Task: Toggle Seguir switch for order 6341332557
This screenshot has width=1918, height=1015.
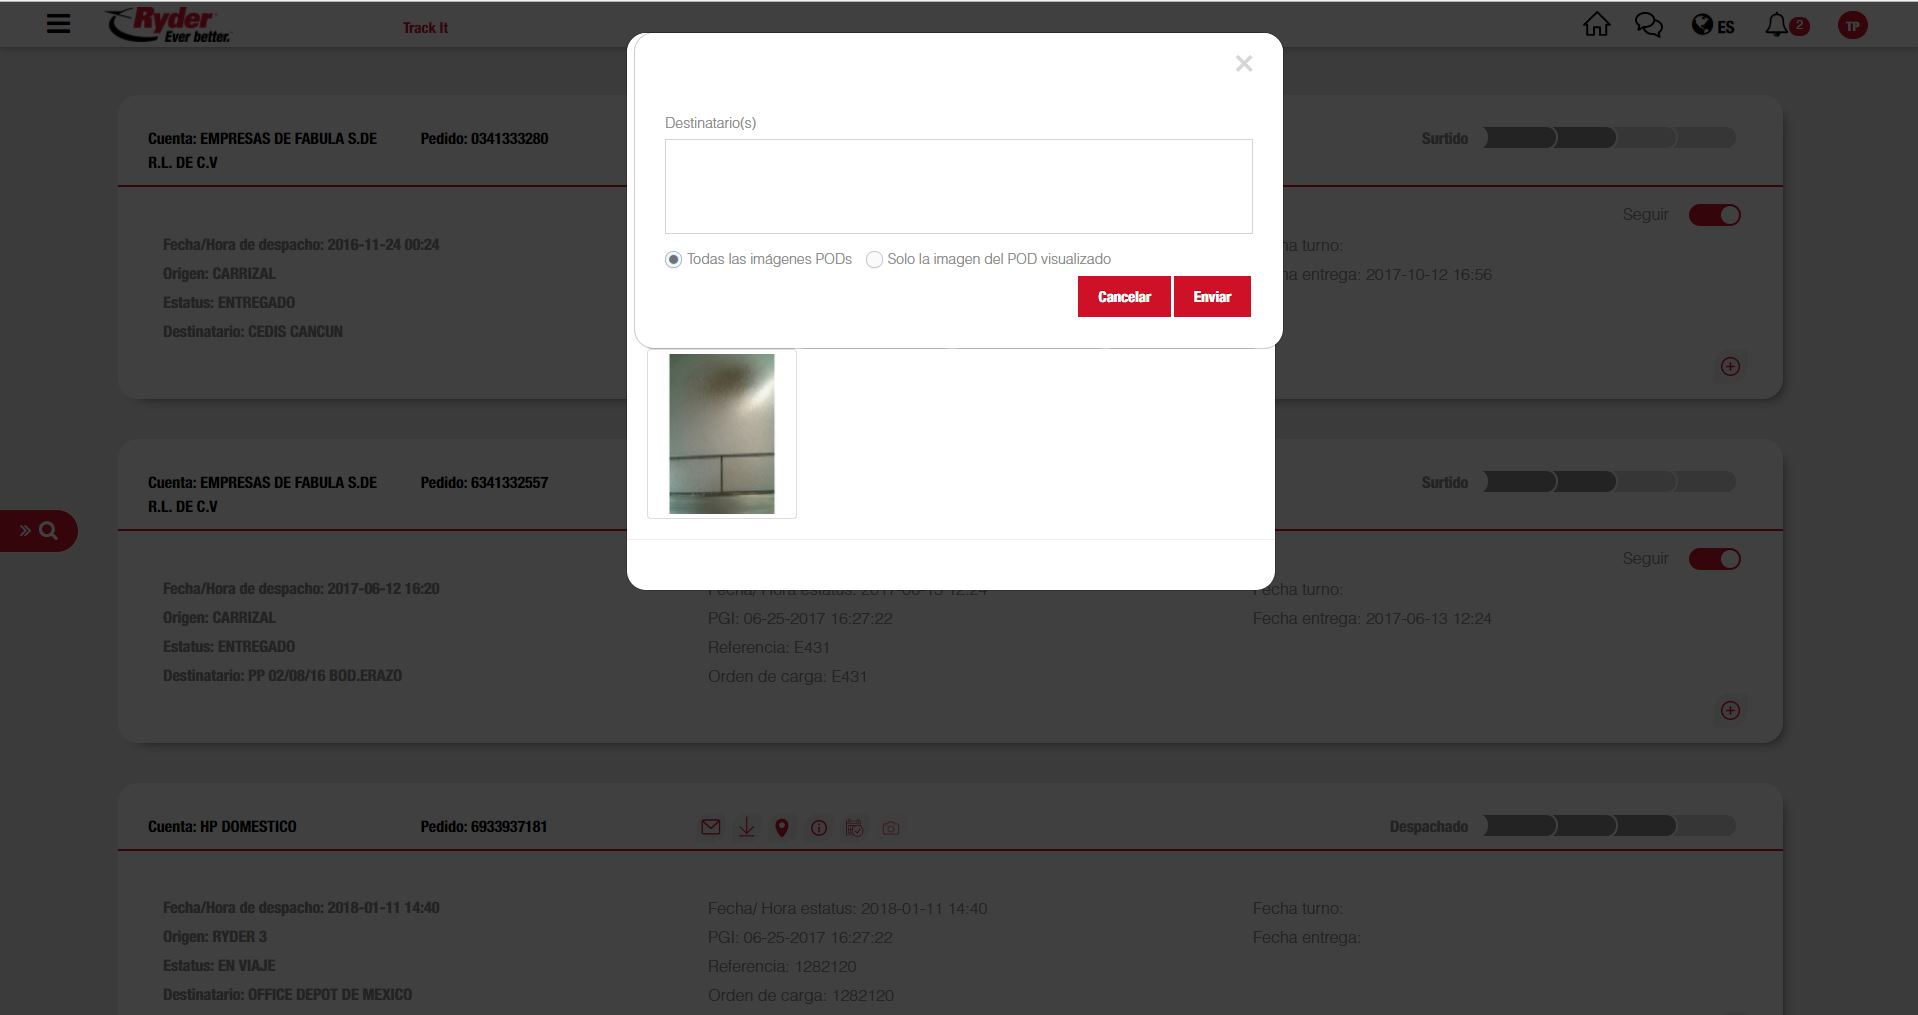Action: click(x=1714, y=559)
